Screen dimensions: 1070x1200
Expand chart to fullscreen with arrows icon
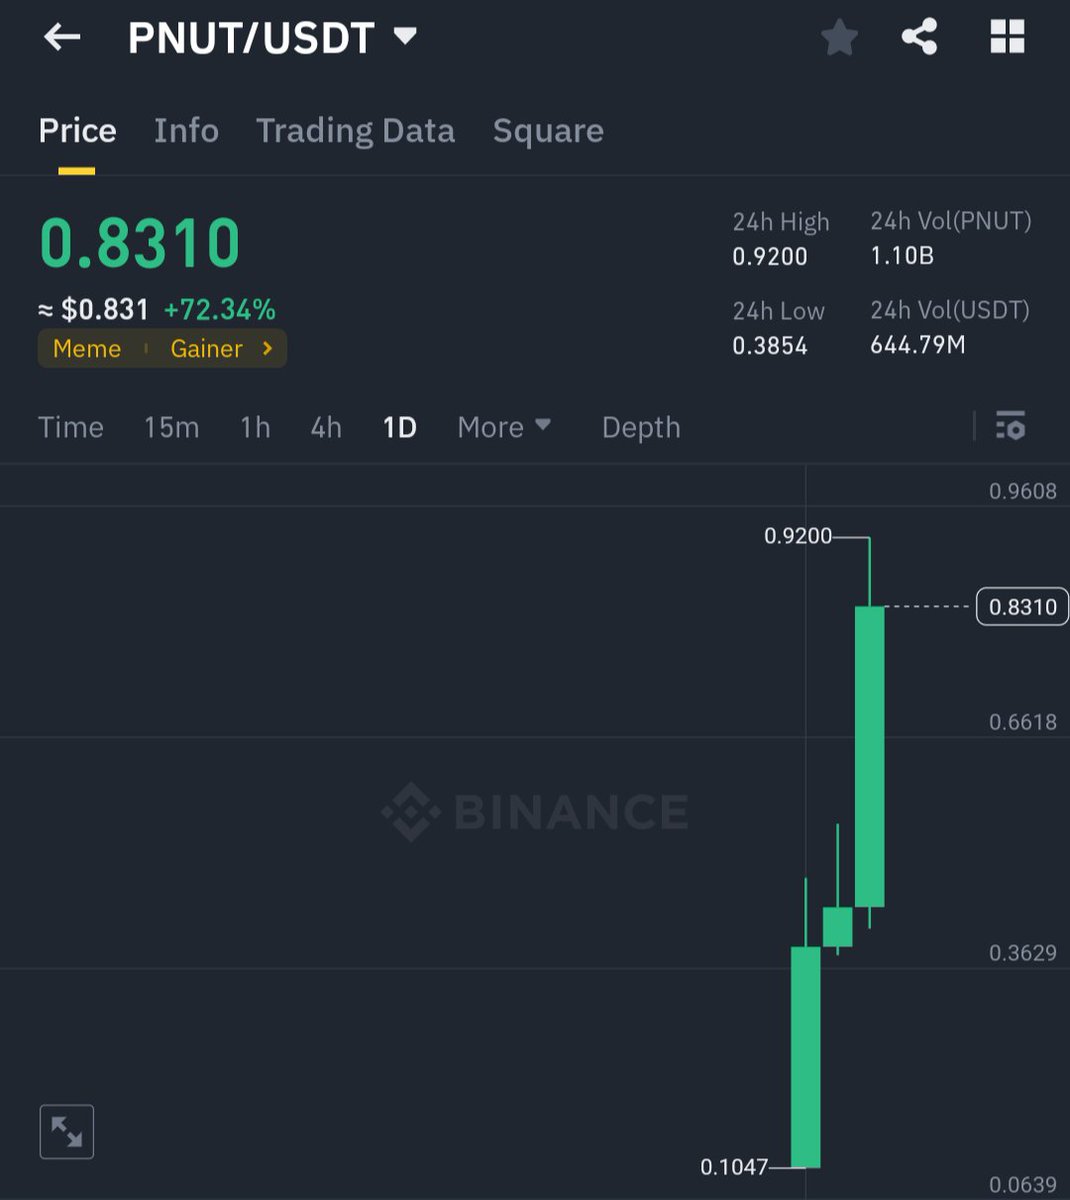67,1132
